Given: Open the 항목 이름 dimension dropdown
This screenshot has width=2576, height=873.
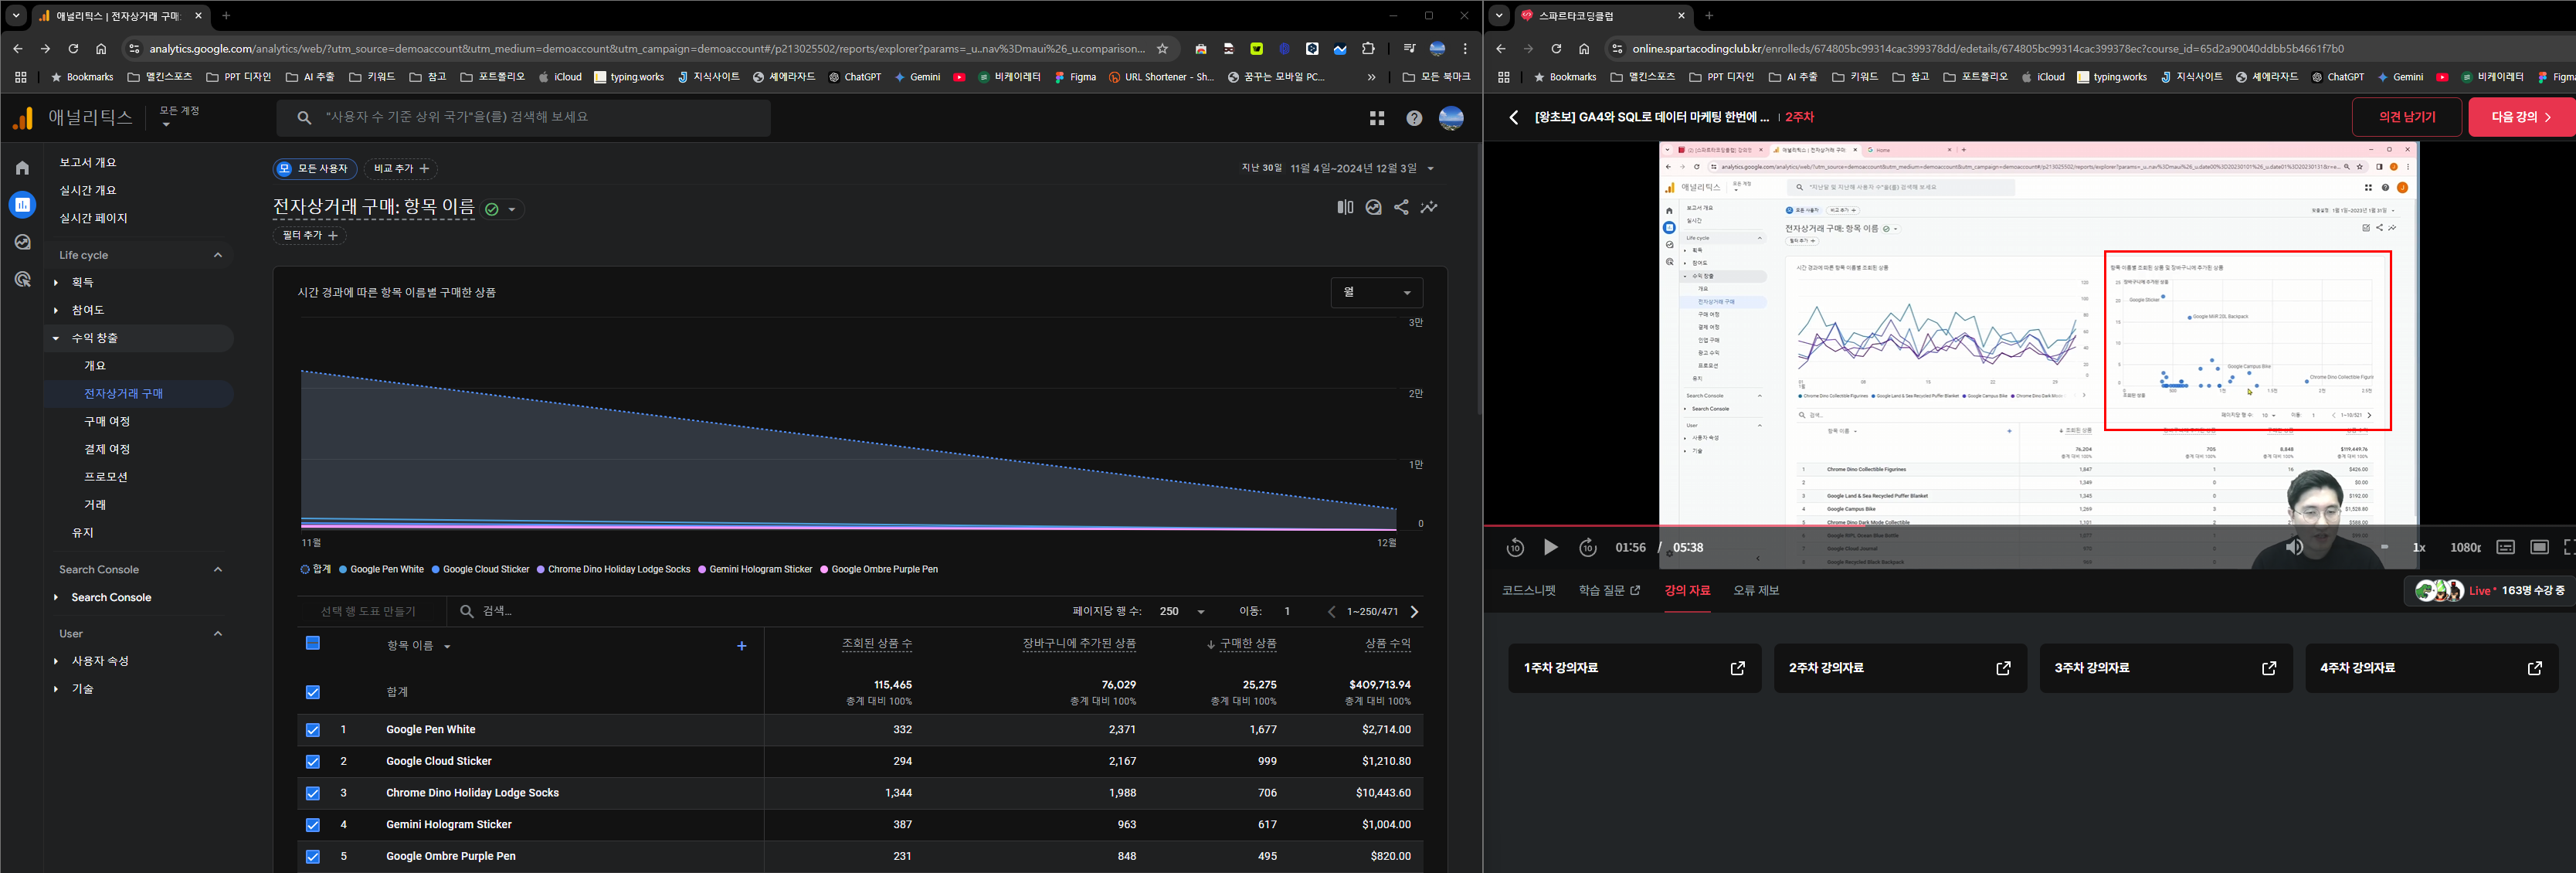Looking at the screenshot, I should pyautogui.click(x=419, y=646).
